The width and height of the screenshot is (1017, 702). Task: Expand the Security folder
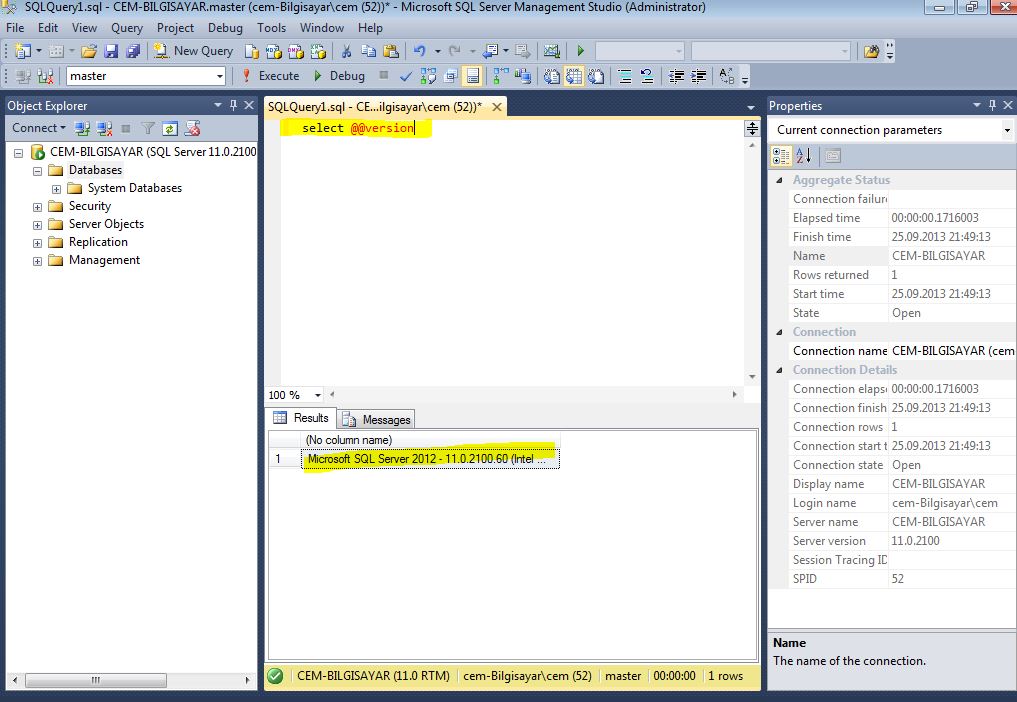[x=37, y=208]
